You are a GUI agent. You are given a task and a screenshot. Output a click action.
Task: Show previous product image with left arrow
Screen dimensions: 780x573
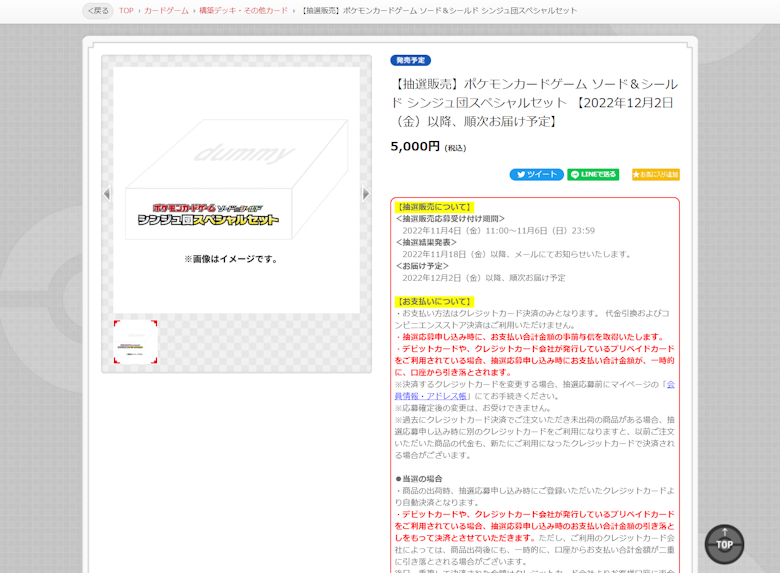[106, 193]
